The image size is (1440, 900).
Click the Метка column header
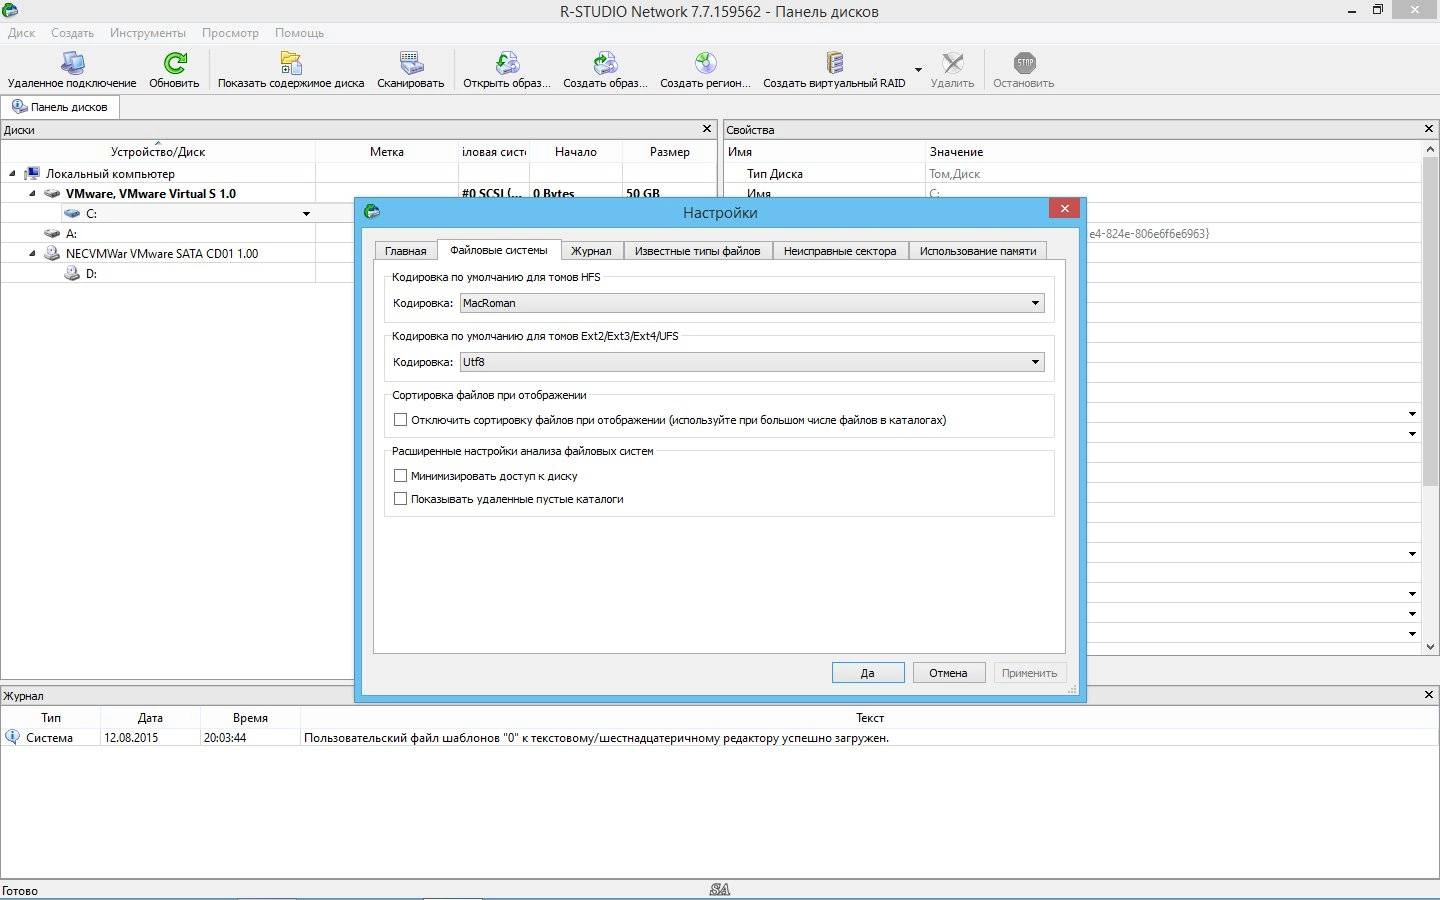coord(387,152)
